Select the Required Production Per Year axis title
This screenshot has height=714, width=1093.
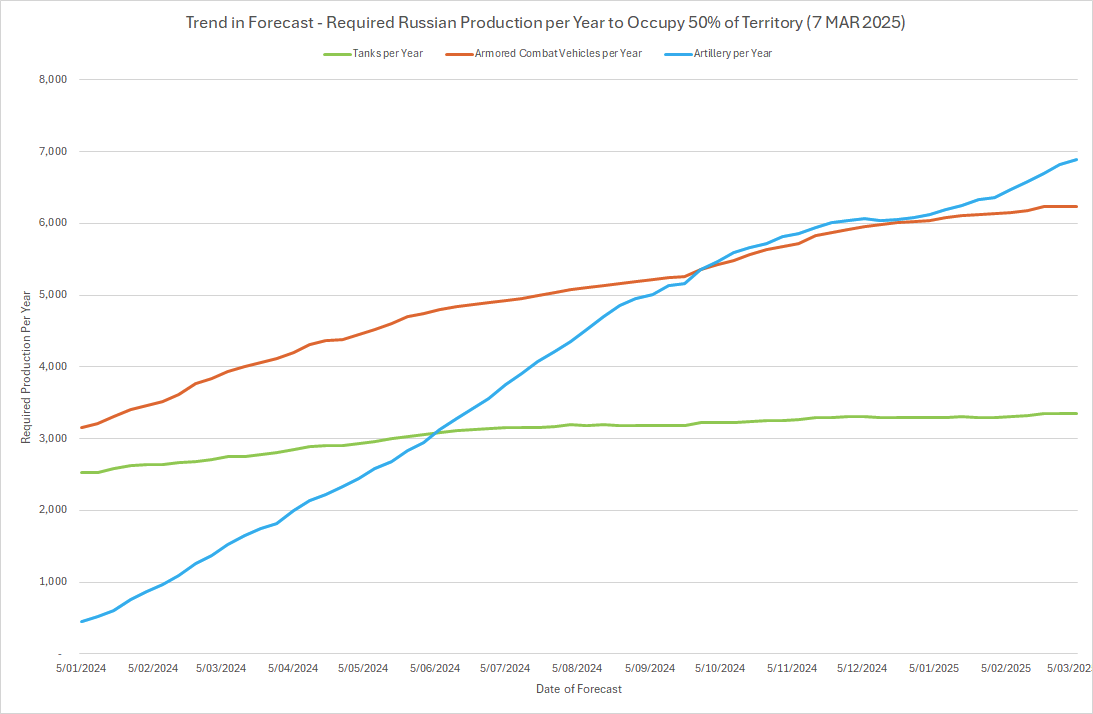(x=25, y=366)
